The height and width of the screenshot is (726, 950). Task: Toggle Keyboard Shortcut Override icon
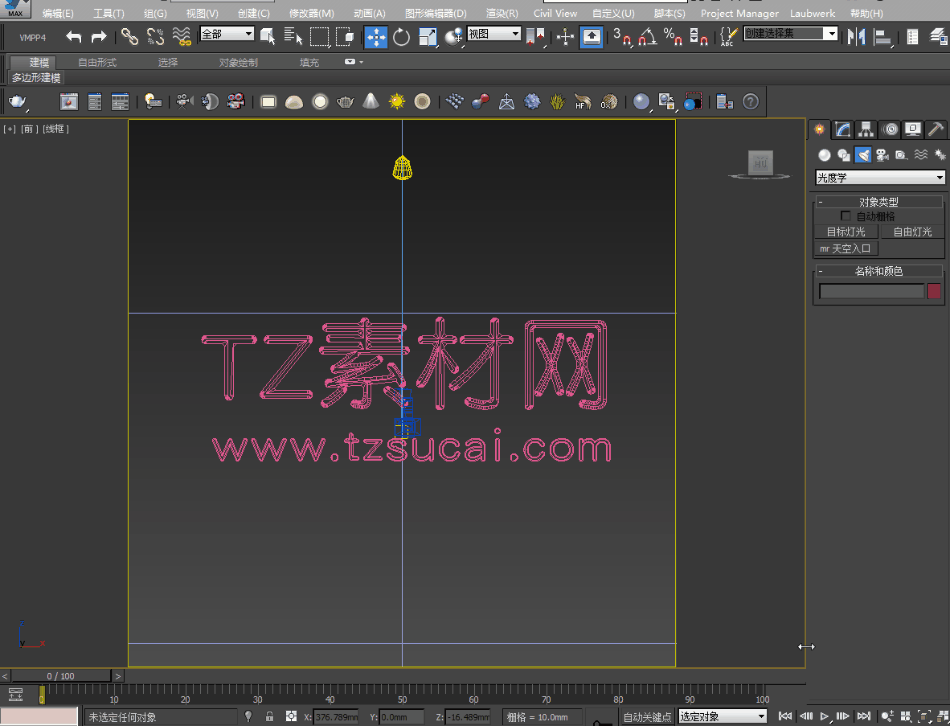pos(591,37)
